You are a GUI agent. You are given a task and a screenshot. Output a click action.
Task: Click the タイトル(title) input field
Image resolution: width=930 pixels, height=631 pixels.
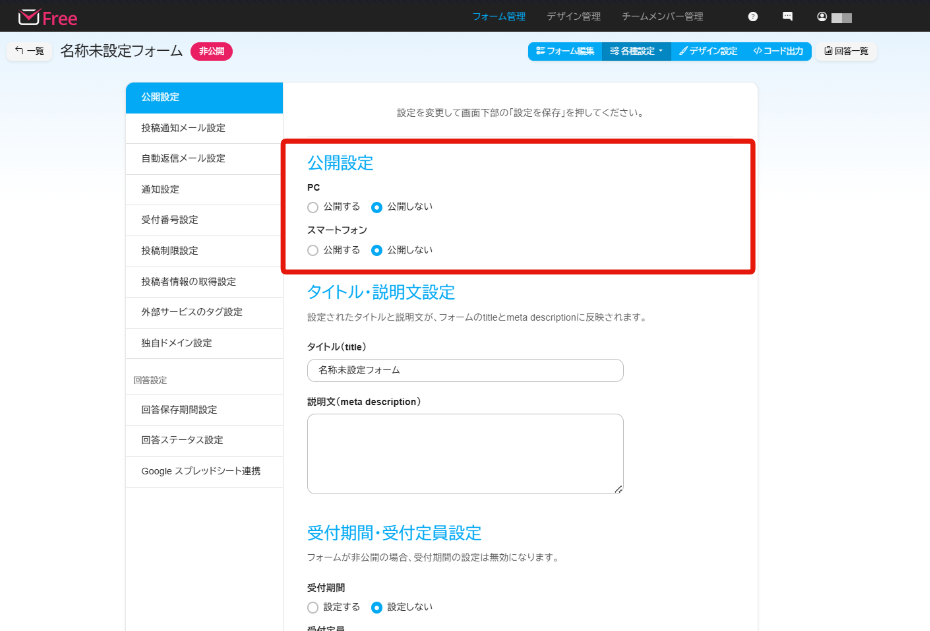[x=465, y=370]
